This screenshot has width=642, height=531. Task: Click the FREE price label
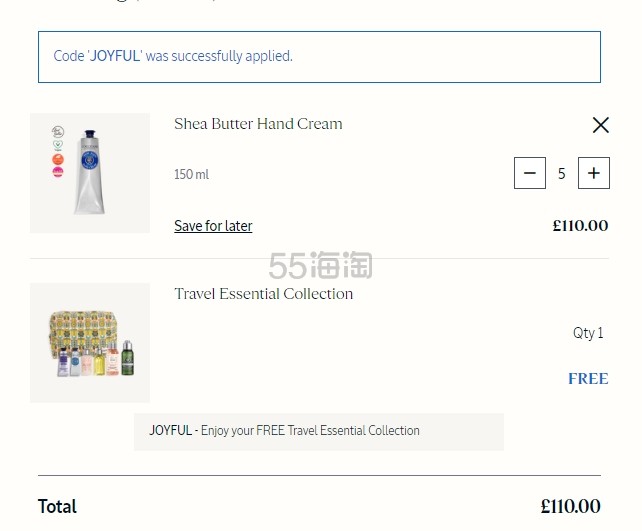click(x=588, y=379)
